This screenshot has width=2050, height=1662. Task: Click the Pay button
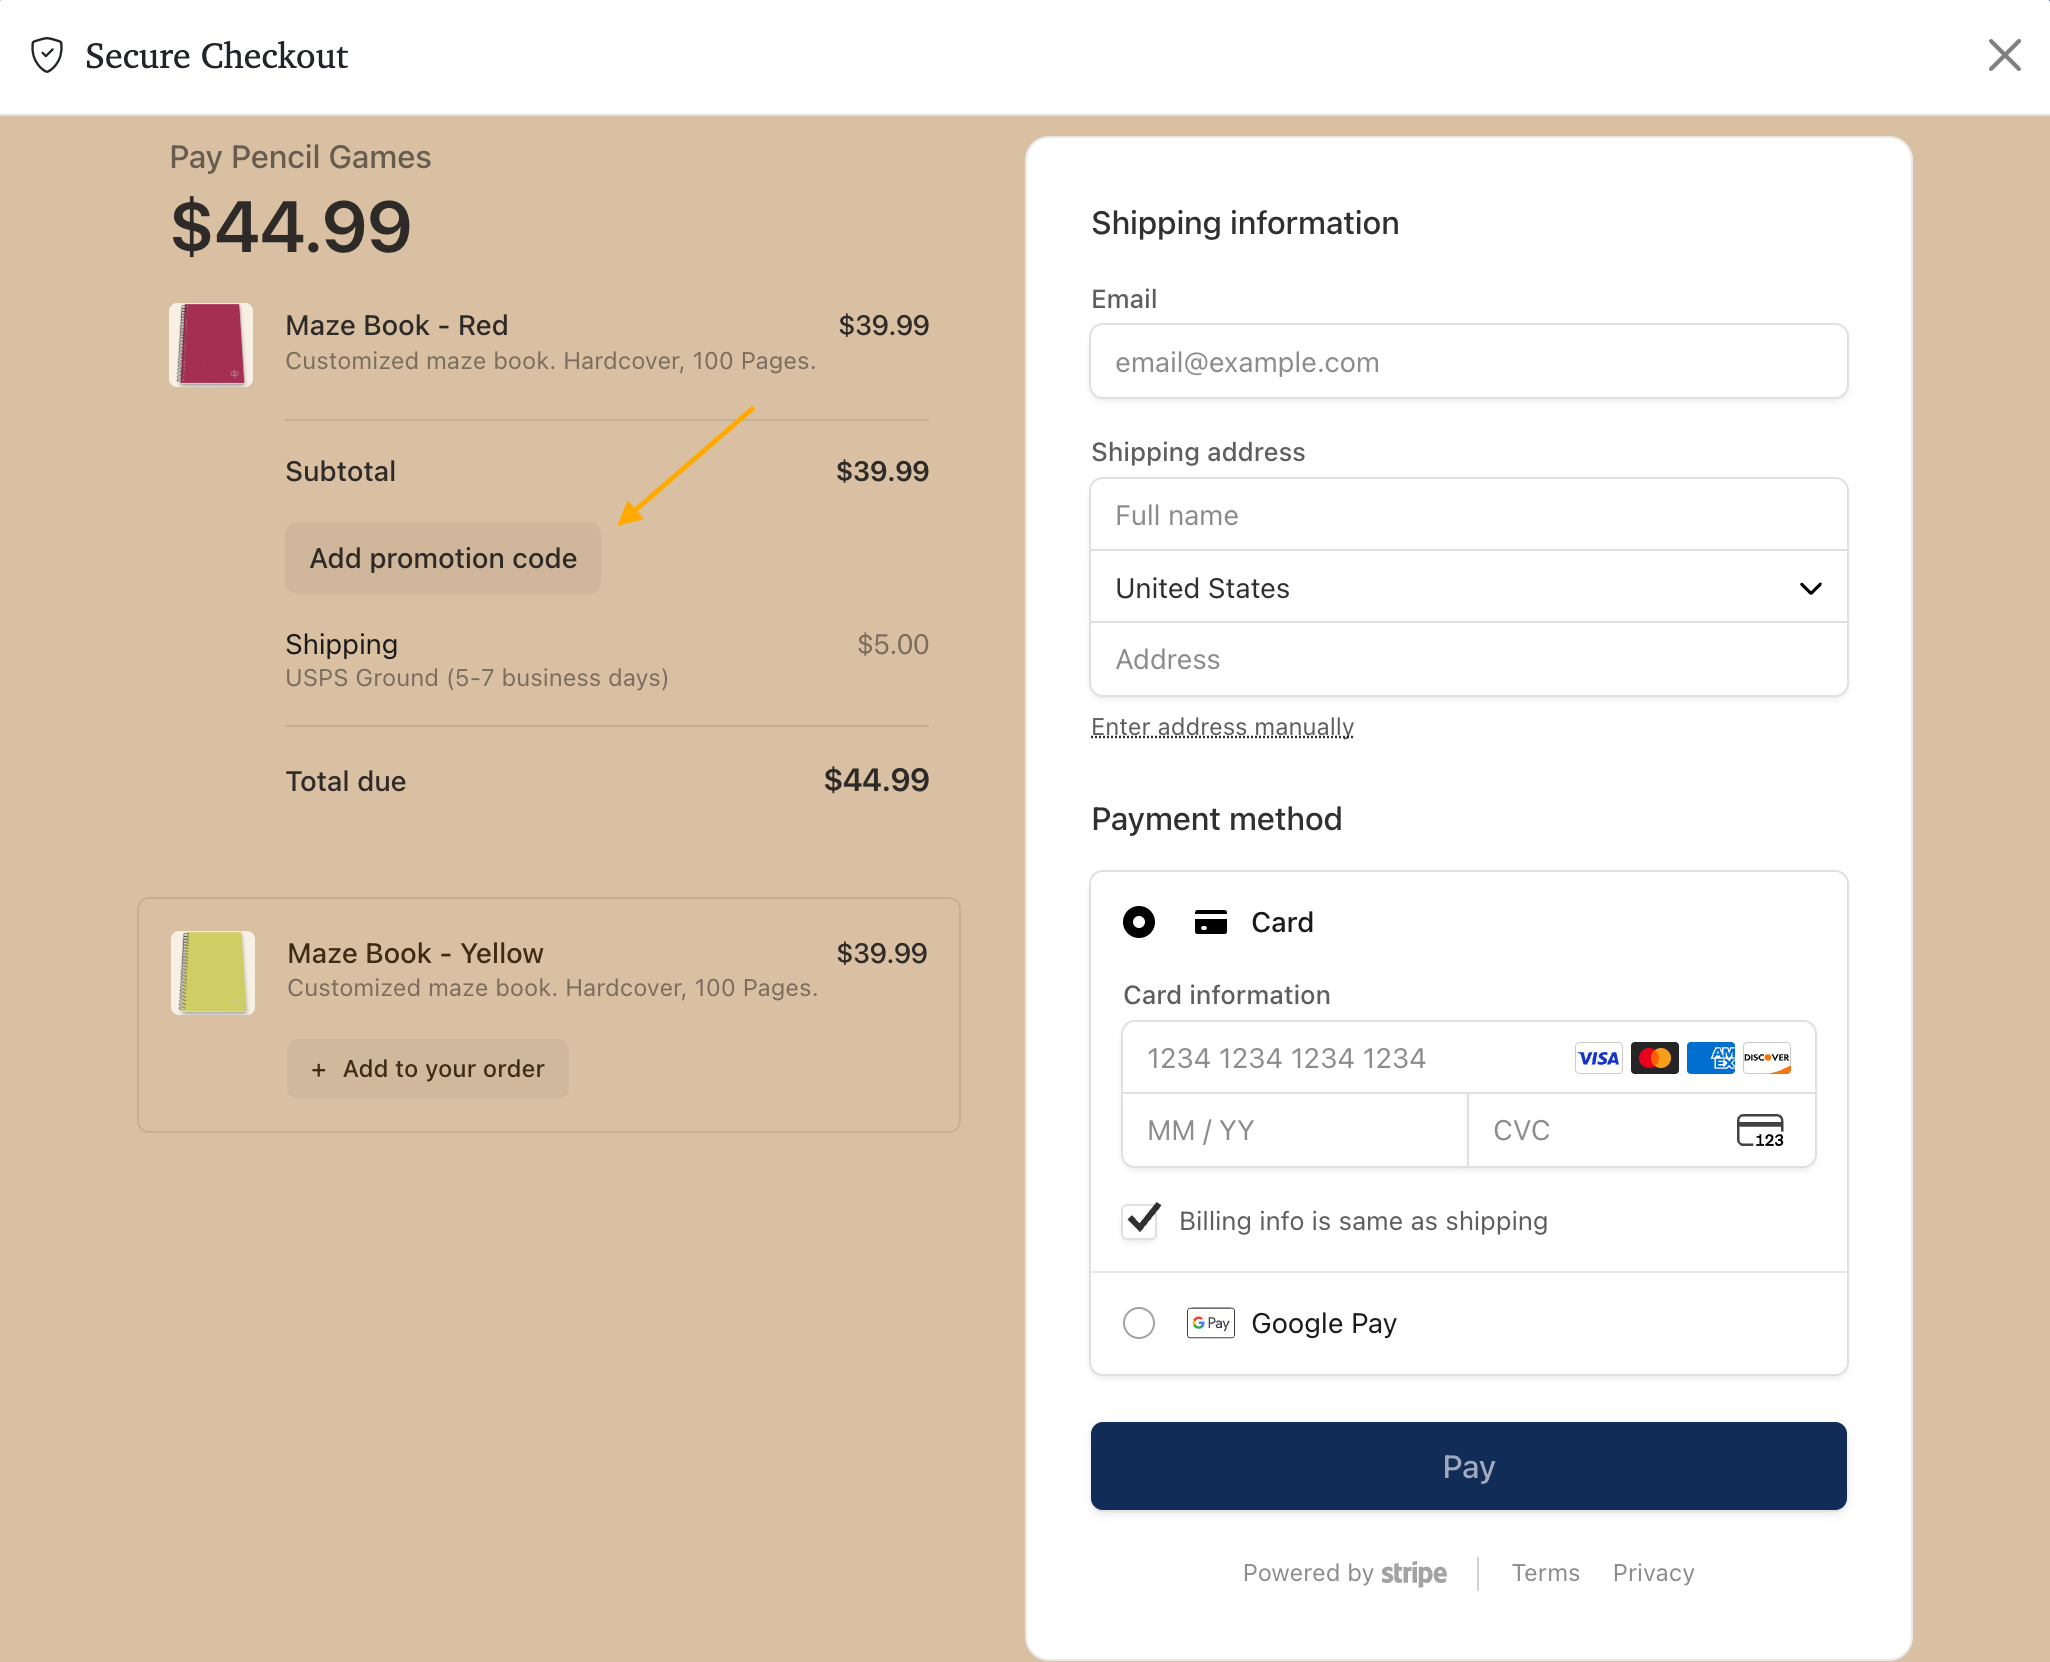[x=1468, y=1466]
